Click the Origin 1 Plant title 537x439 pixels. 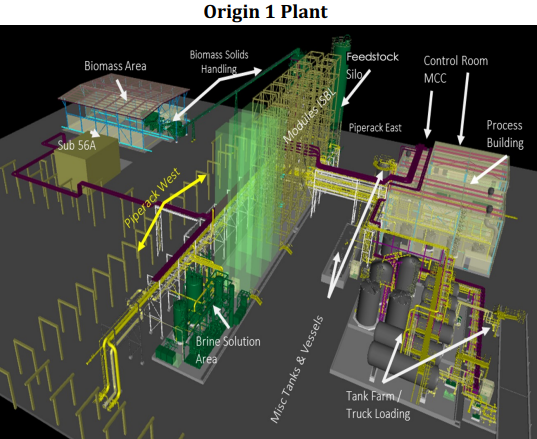[265, 12]
